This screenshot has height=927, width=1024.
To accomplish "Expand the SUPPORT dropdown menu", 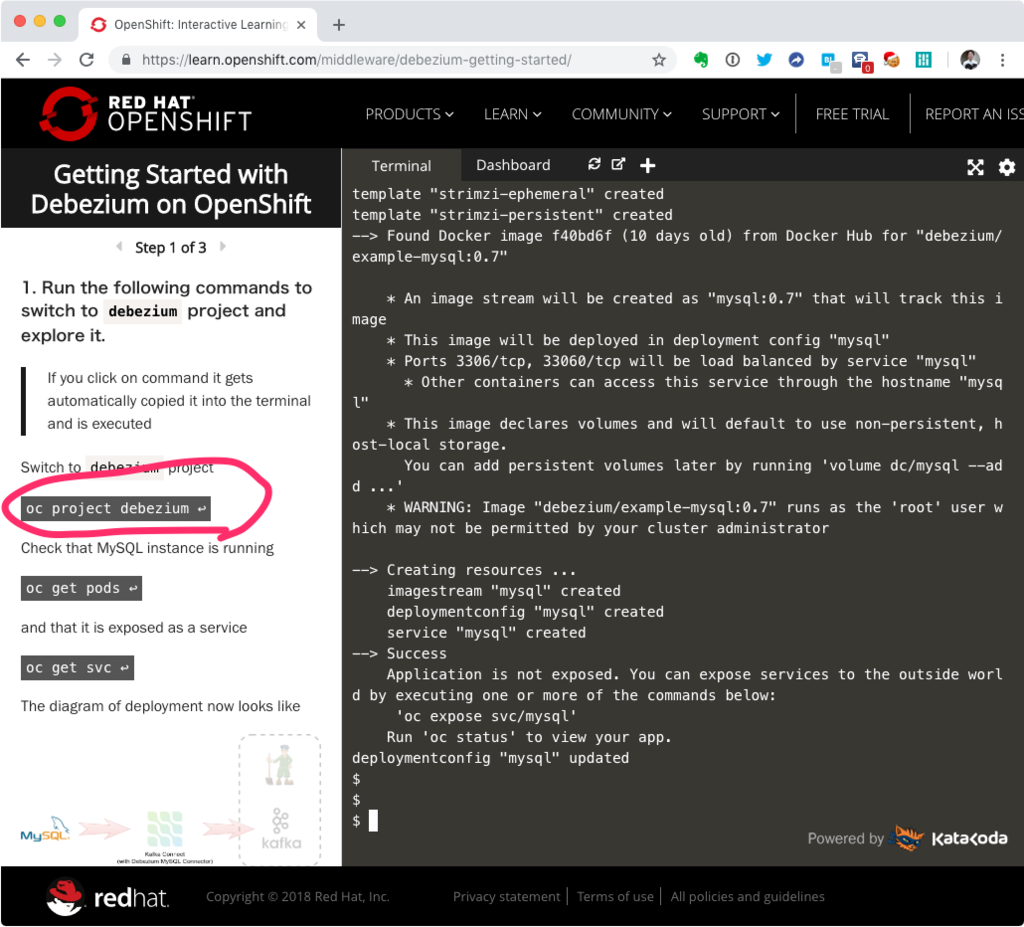I will [x=741, y=114].
